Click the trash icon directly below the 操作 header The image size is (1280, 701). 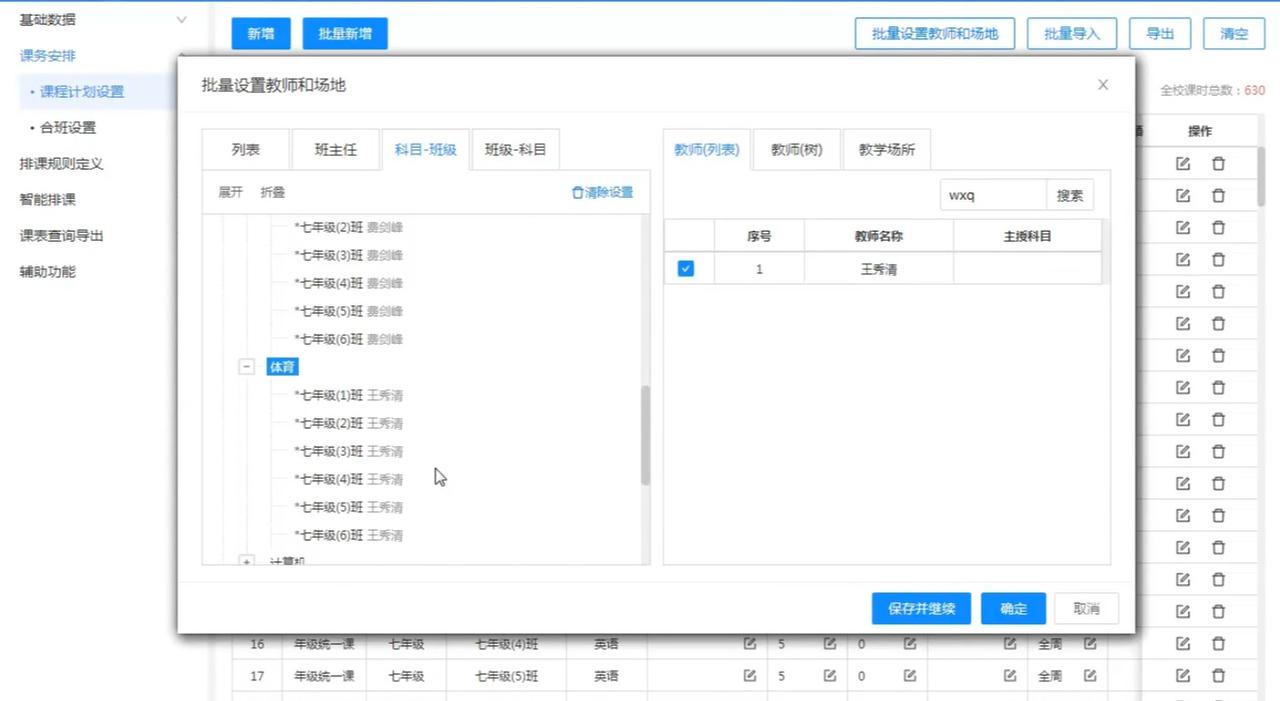[1218, 163]
